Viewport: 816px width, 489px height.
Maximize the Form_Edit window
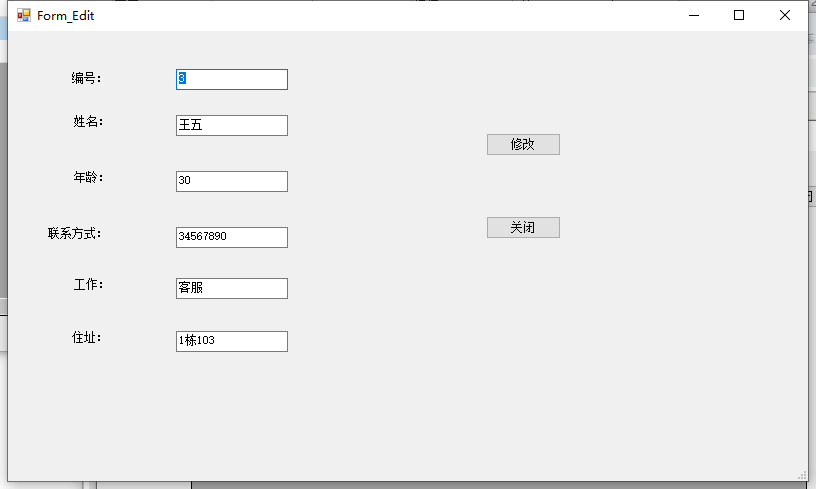pos(739,15)
